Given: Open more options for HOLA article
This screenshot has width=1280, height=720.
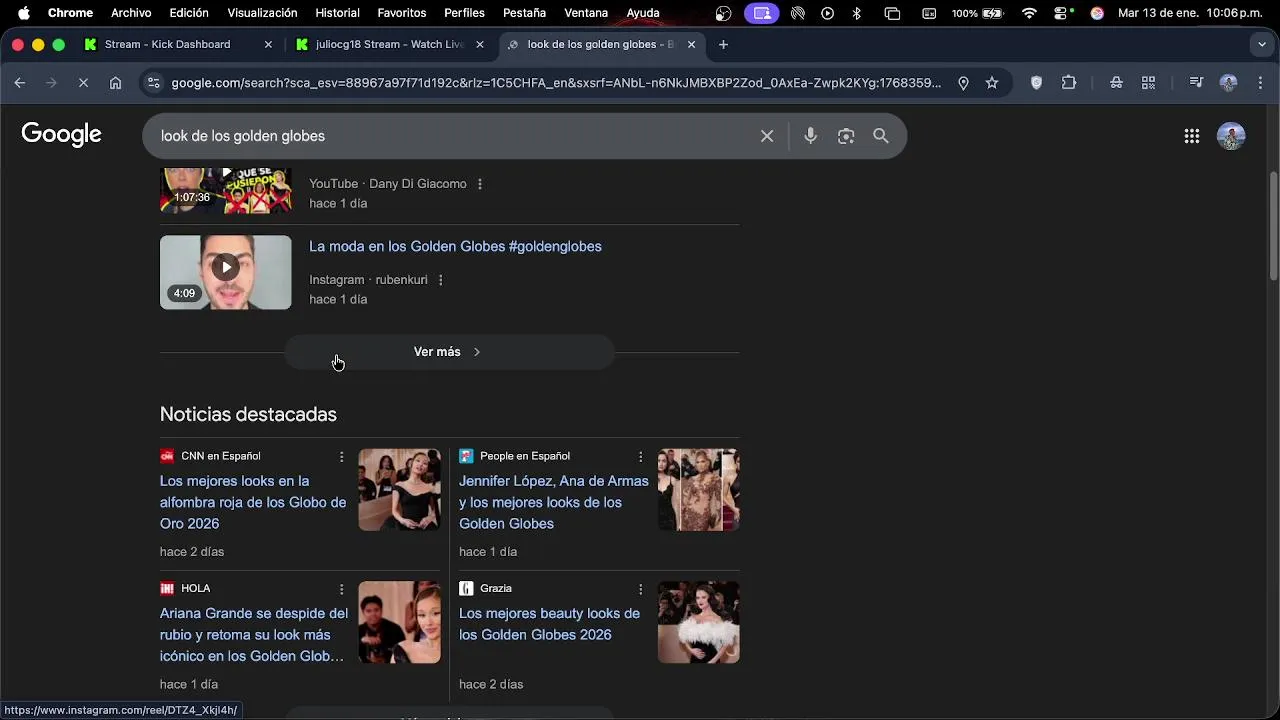Looking at the screenshot, I should click(341, 589).
